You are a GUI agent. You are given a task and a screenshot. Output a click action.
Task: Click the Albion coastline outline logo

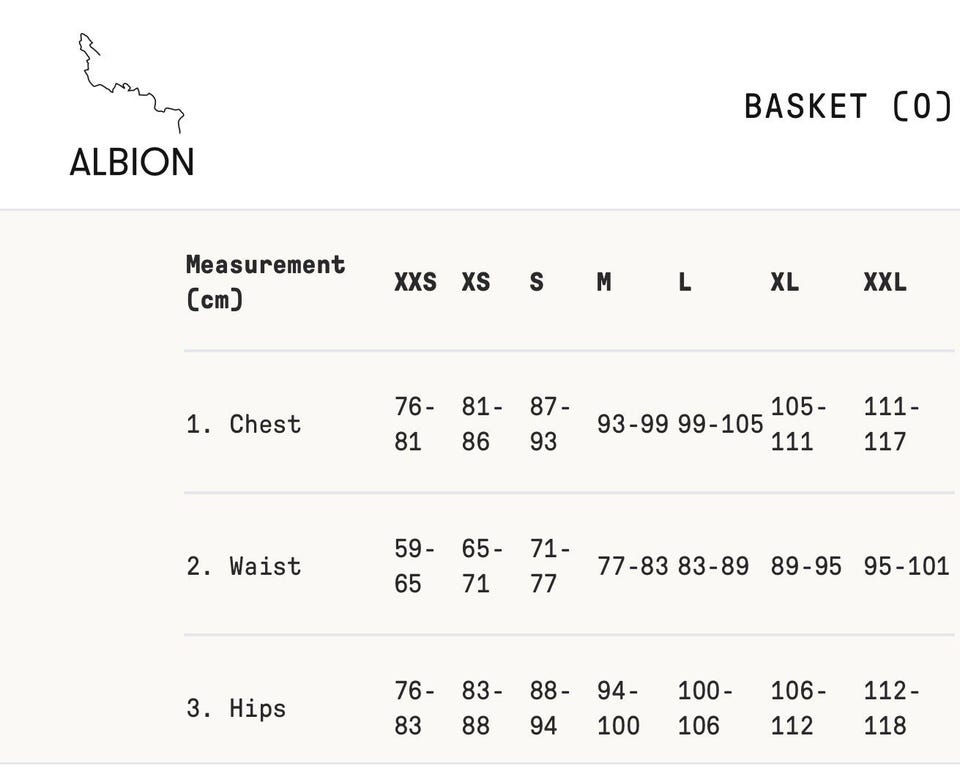pos(132,84)
